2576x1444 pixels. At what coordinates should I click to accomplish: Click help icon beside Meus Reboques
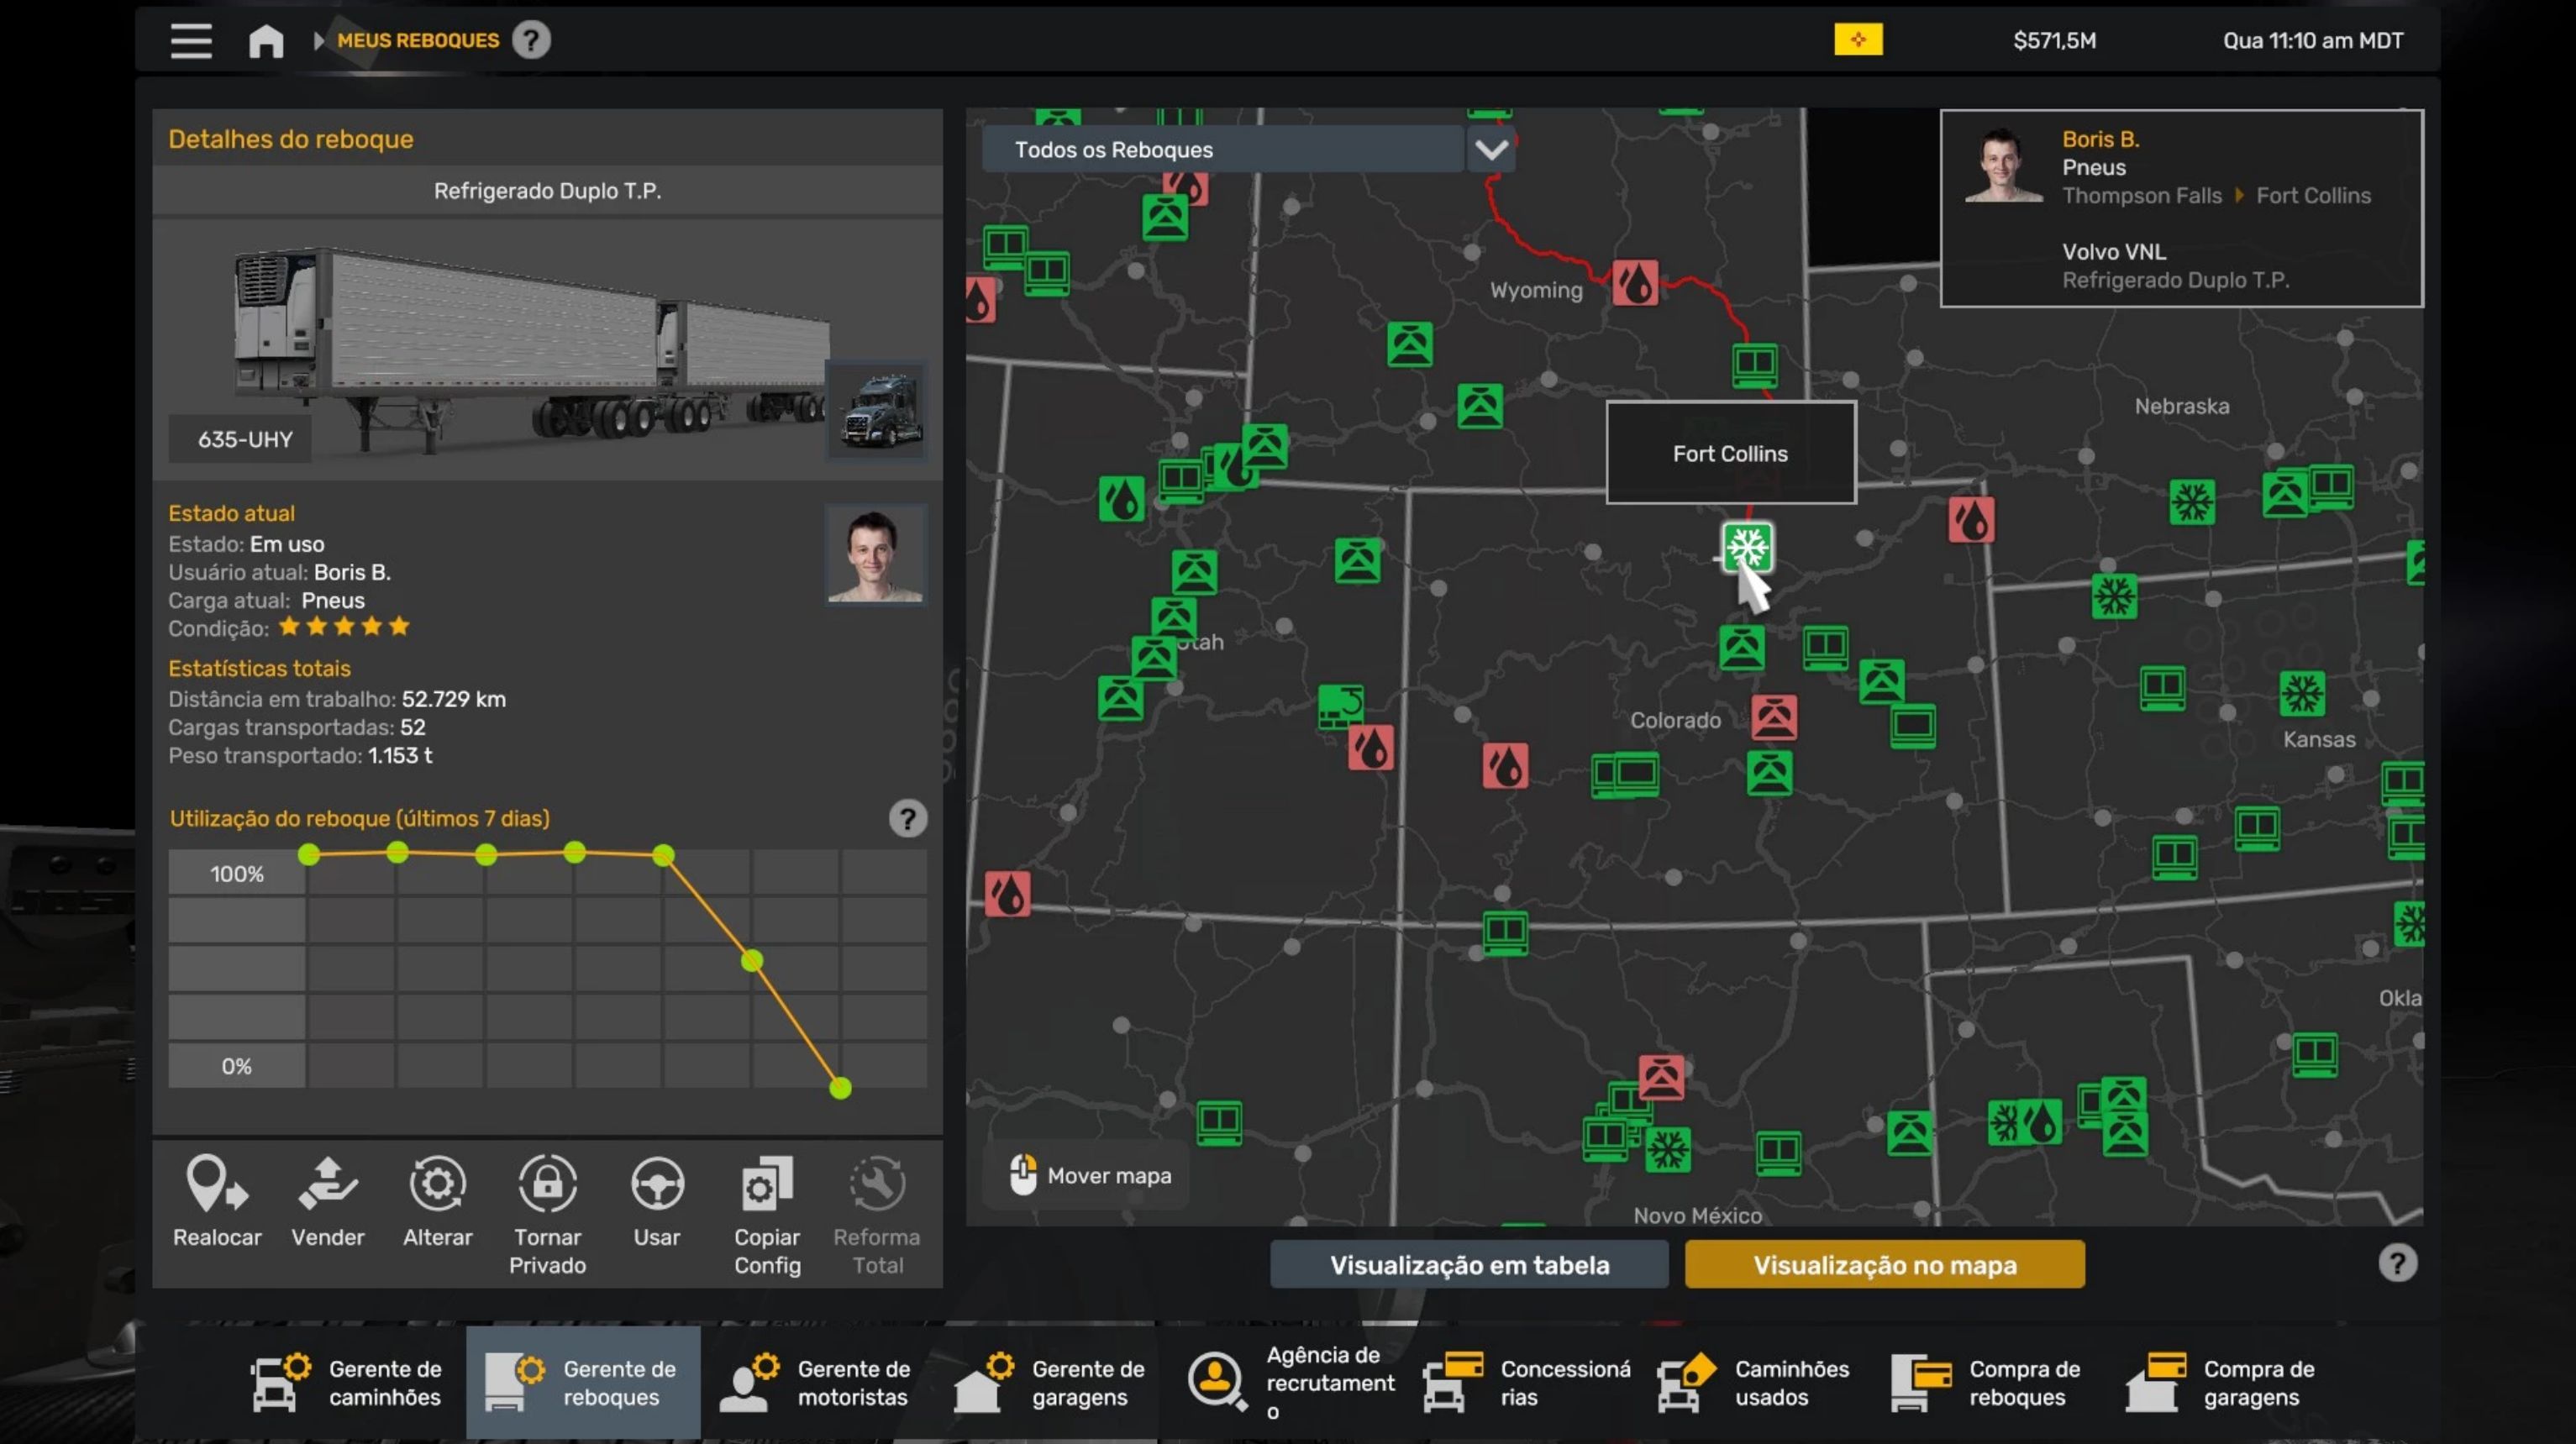pos(531,41)
